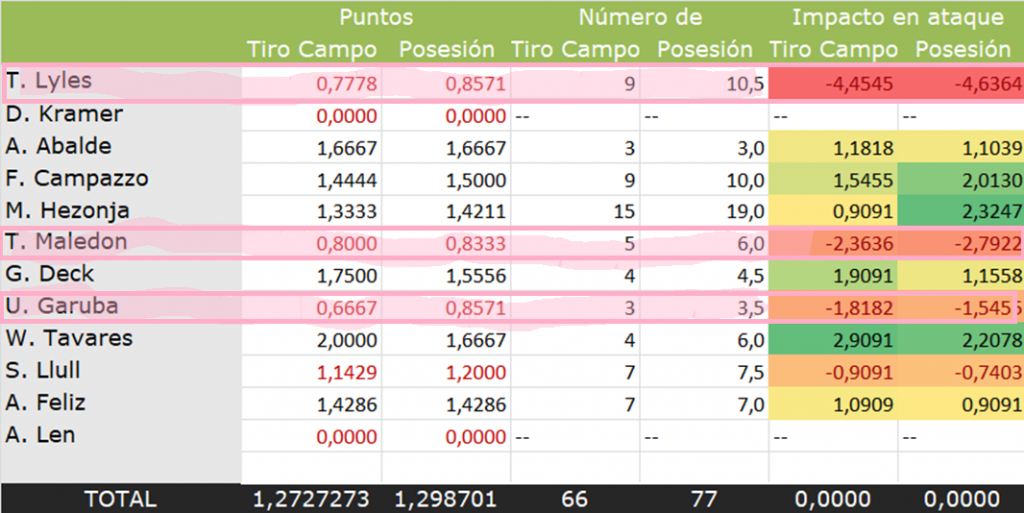Click the TOTAL row label
The height and width of the screenshot is (513, 1024).
[x=120, y=499]
